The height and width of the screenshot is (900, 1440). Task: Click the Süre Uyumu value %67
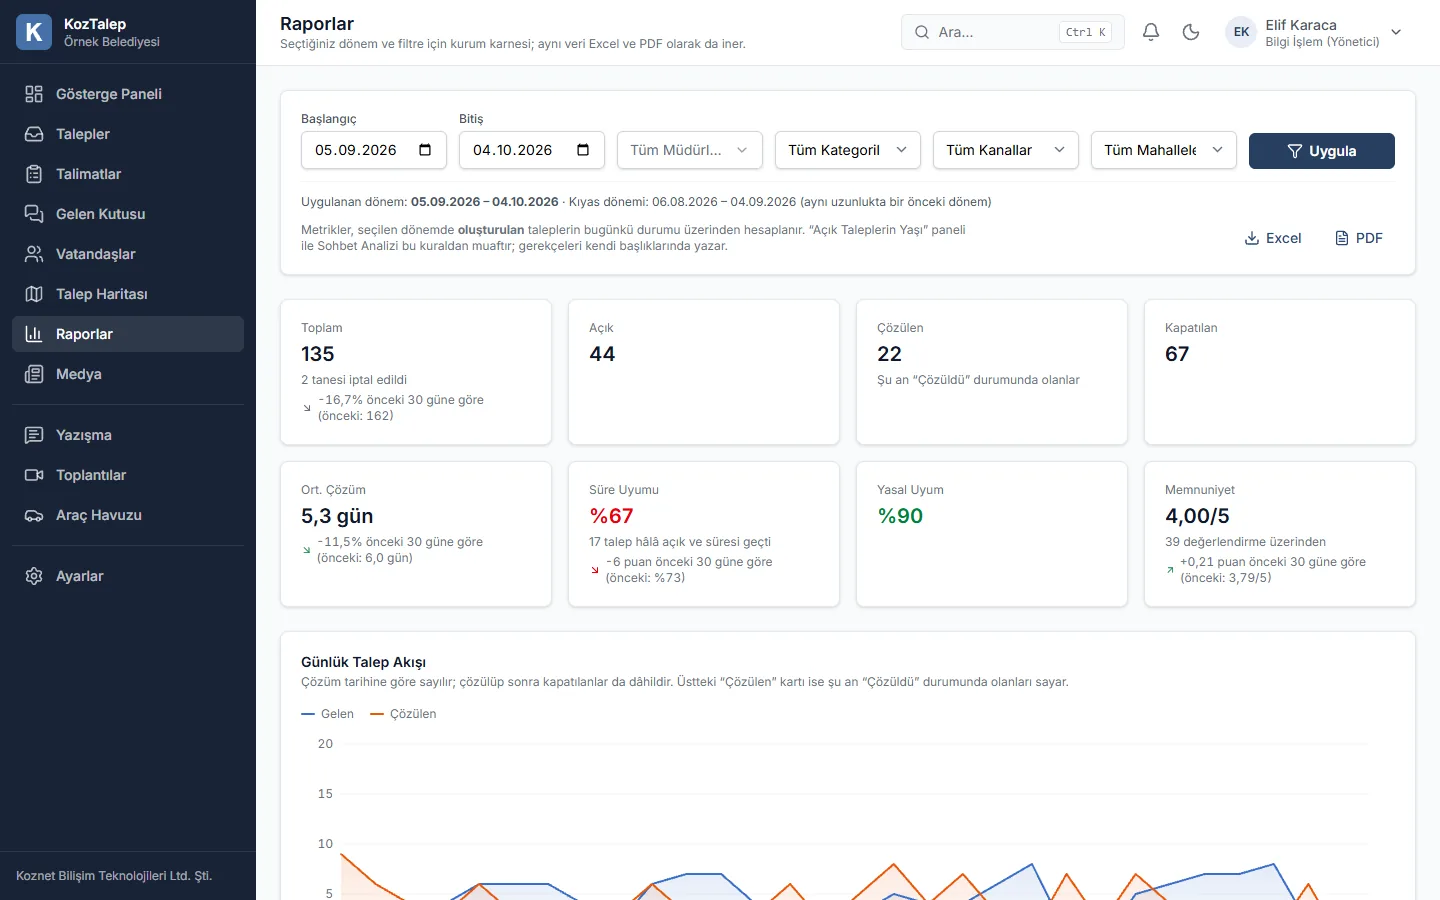[x=611, y=516]
